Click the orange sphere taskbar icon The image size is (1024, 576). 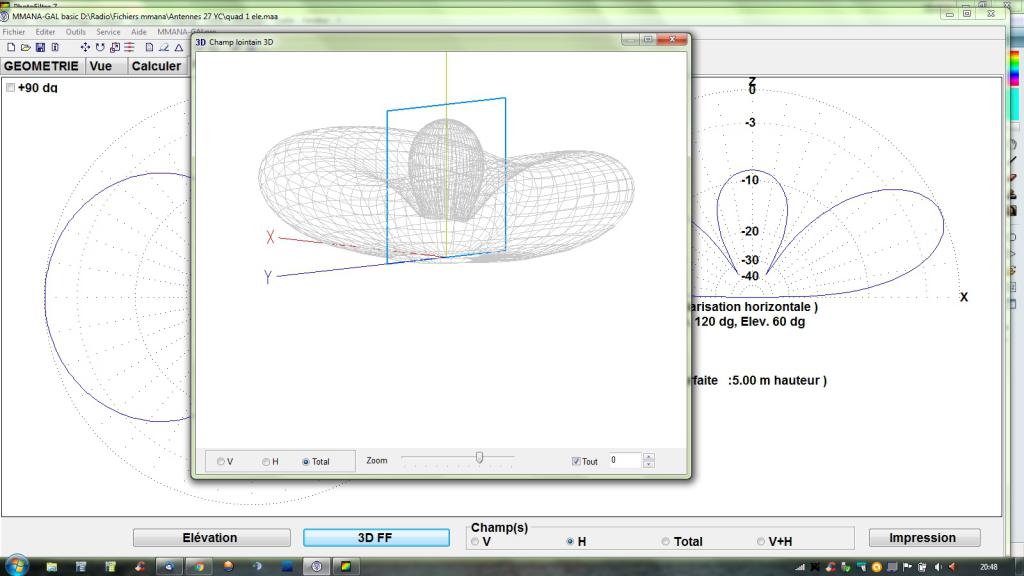228,566
